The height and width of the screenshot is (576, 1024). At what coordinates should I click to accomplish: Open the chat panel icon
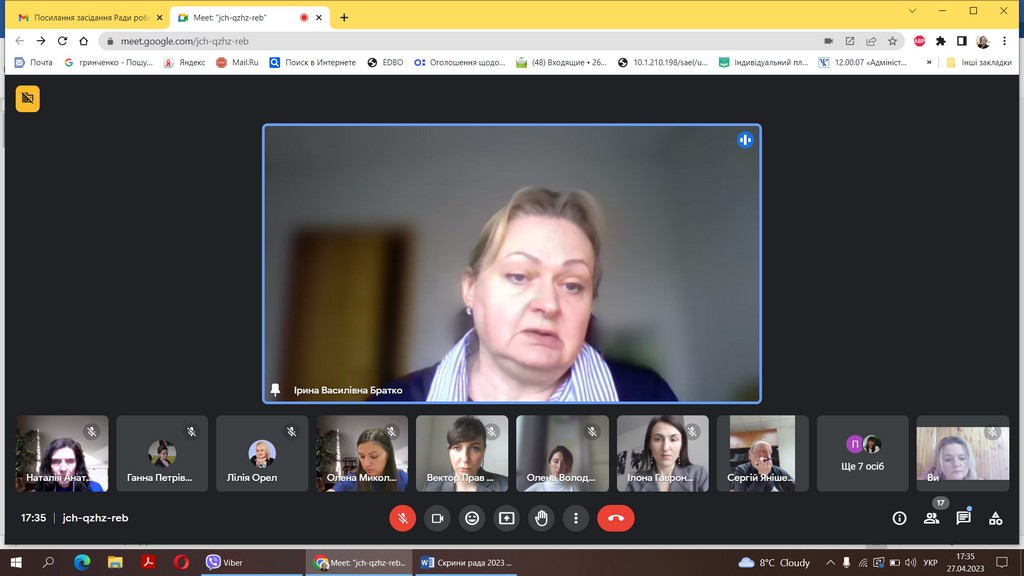(x=963, y=518)
